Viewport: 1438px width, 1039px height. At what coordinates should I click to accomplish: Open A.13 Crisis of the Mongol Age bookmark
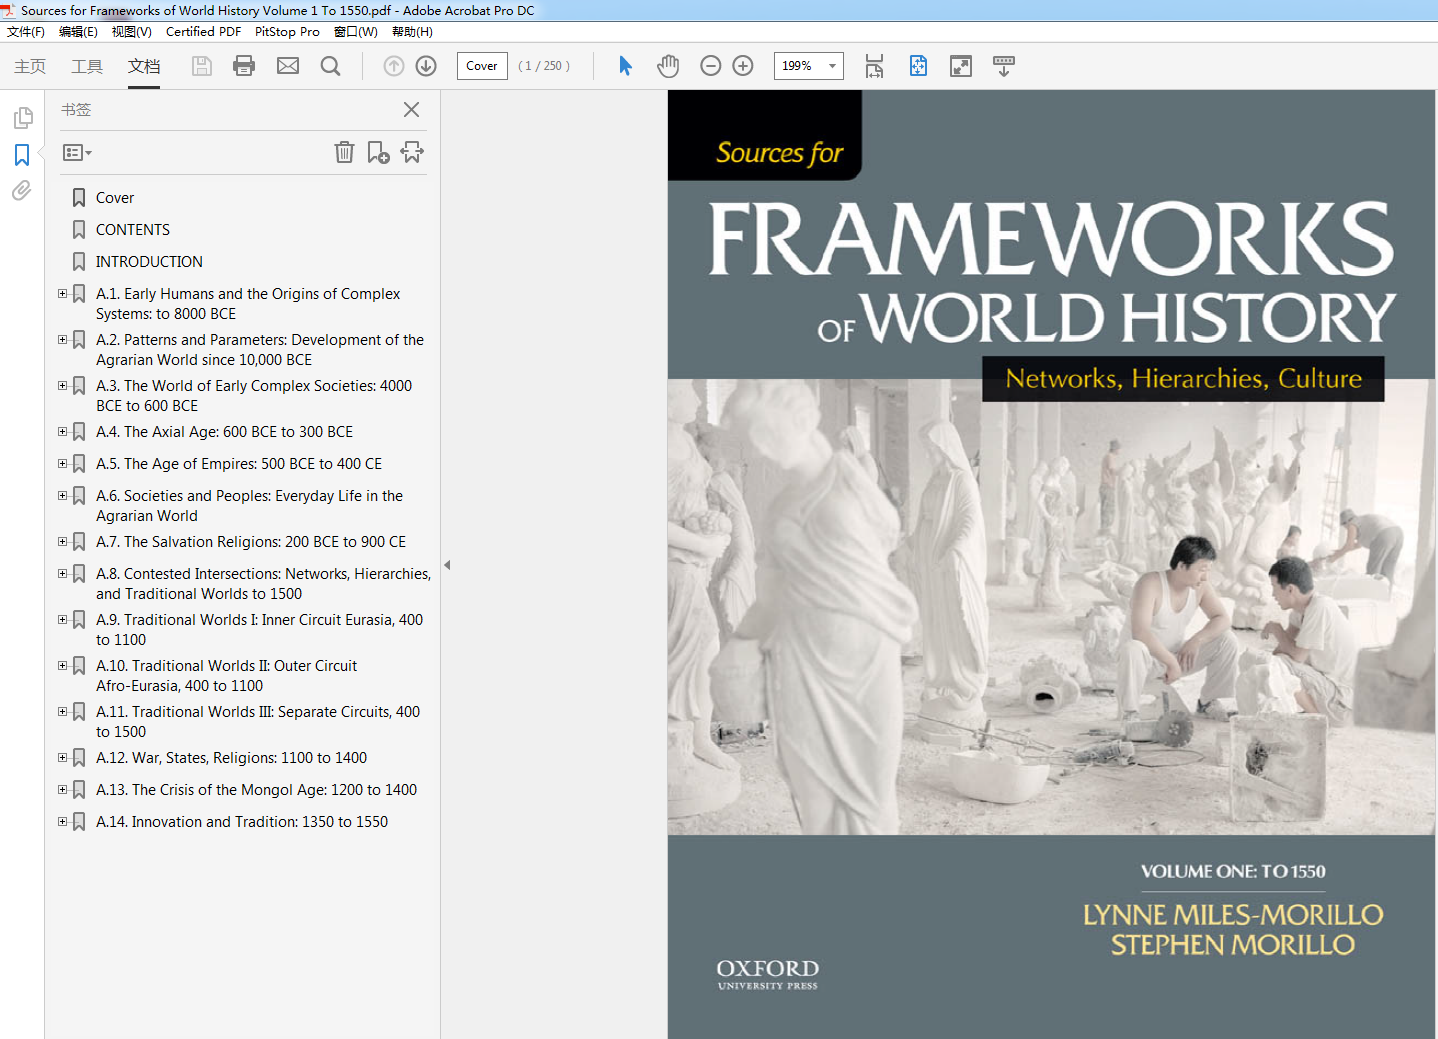(256, 790)
